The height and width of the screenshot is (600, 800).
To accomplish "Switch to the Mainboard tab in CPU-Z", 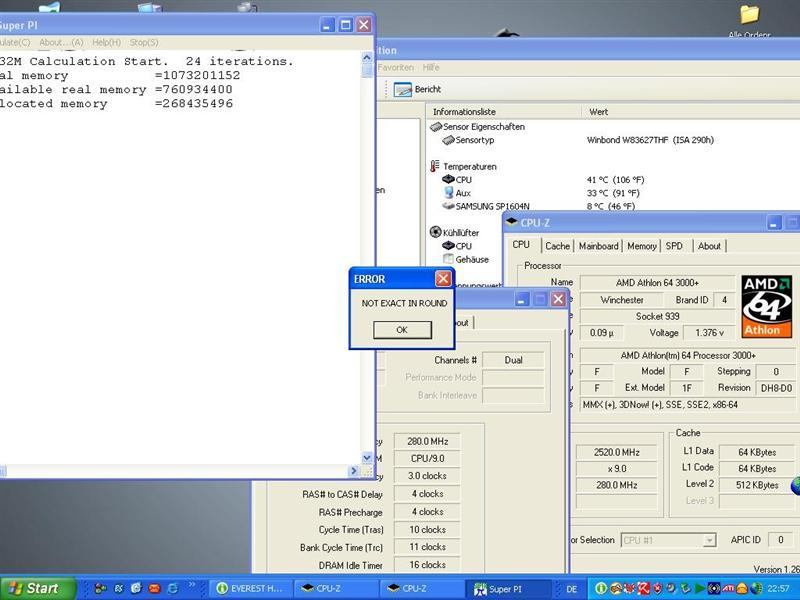I will [x=598, y=246].
